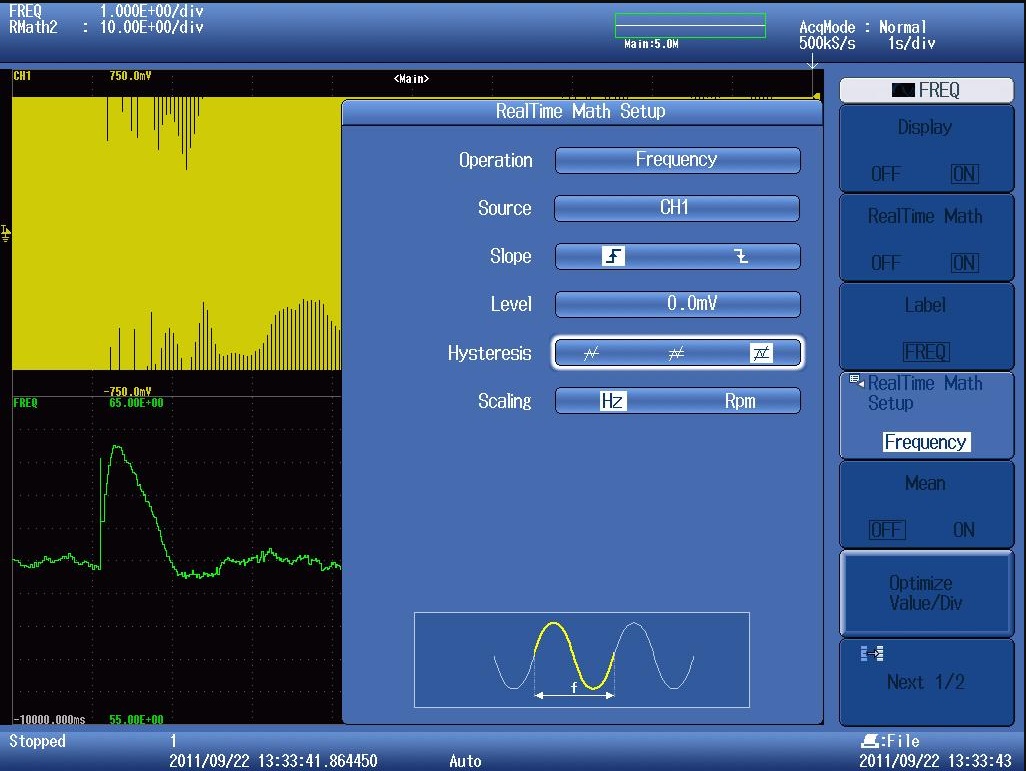
Task: Choose the middle hysteresis level icon
Action: pos(676,353)
